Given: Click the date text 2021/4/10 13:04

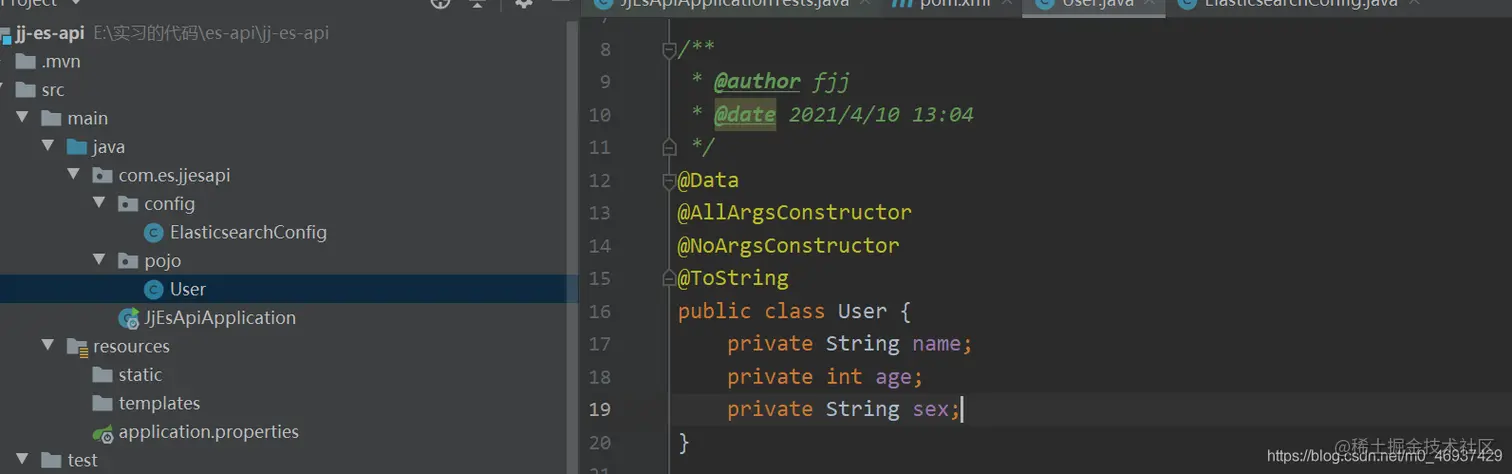Looking at the screenshot, I should coord(881,115).
